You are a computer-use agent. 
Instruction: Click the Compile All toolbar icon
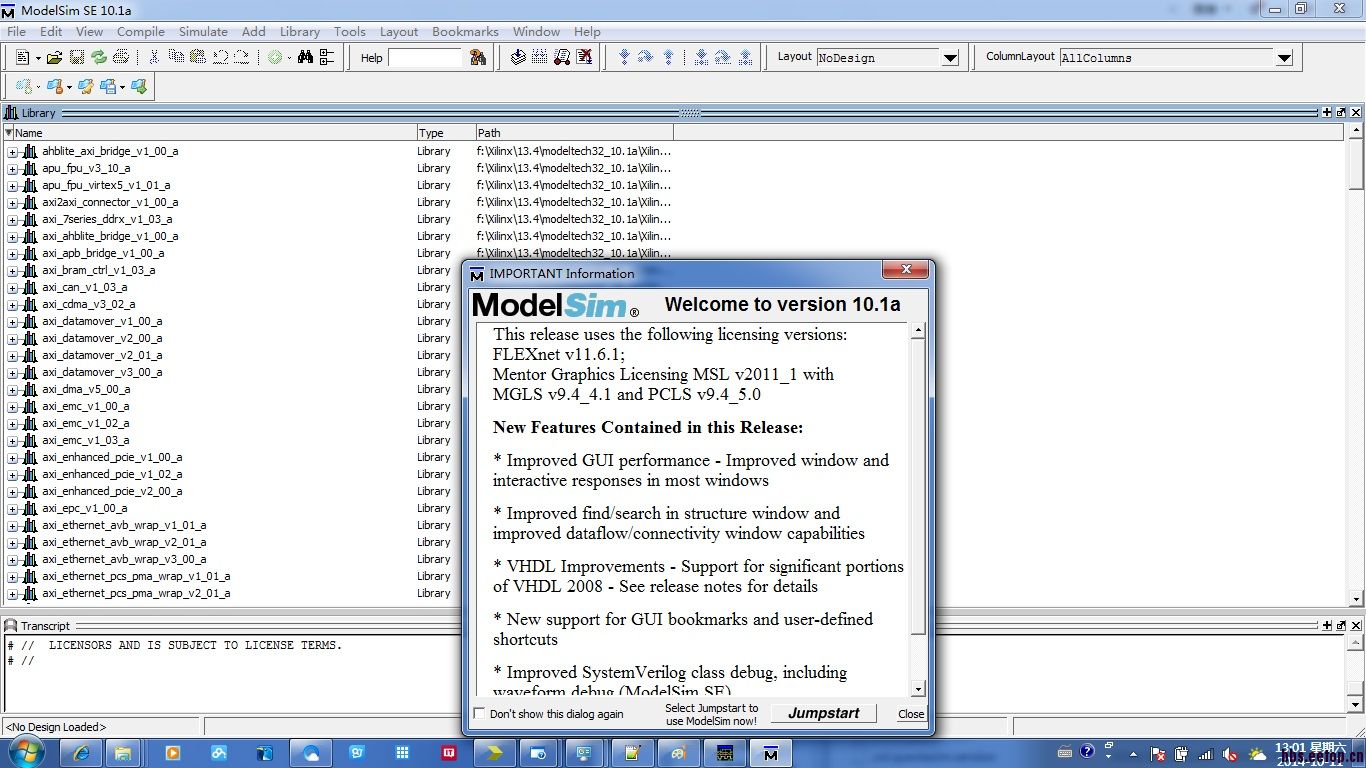point(540,58)
